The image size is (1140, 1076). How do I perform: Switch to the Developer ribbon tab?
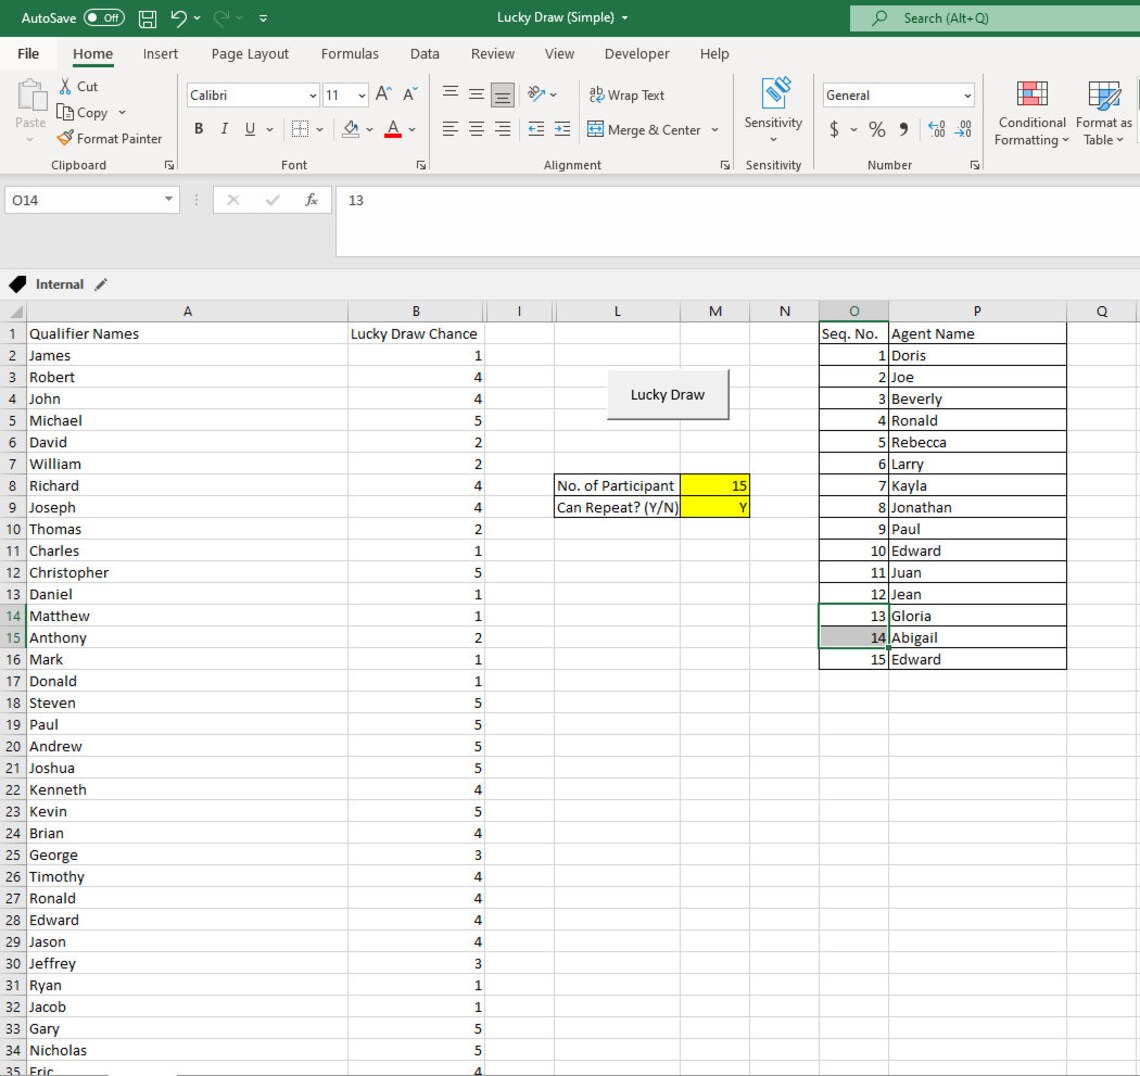click(x=636, y=54)
